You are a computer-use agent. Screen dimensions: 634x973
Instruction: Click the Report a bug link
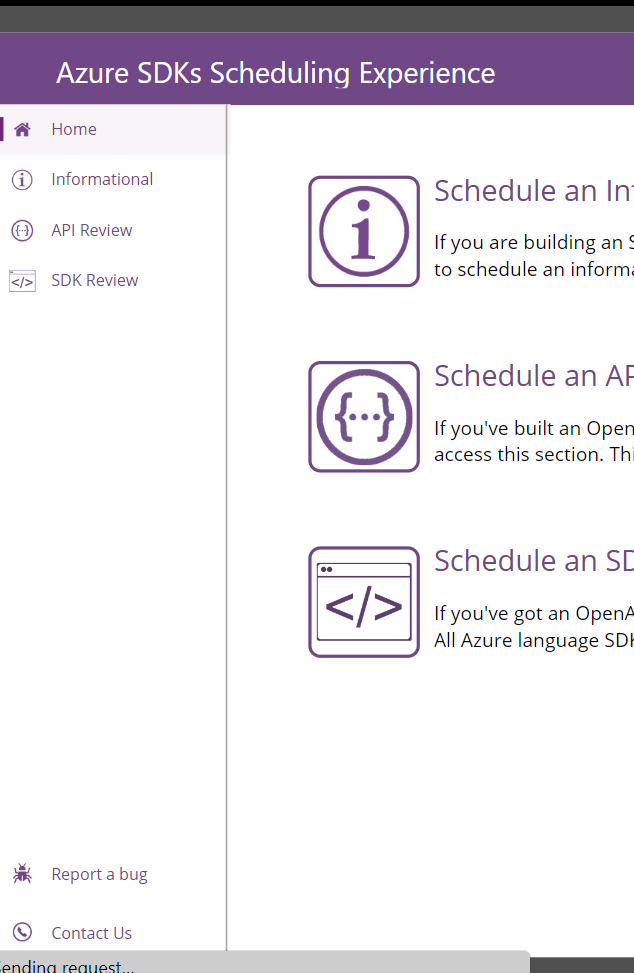[x=99, y=873]
